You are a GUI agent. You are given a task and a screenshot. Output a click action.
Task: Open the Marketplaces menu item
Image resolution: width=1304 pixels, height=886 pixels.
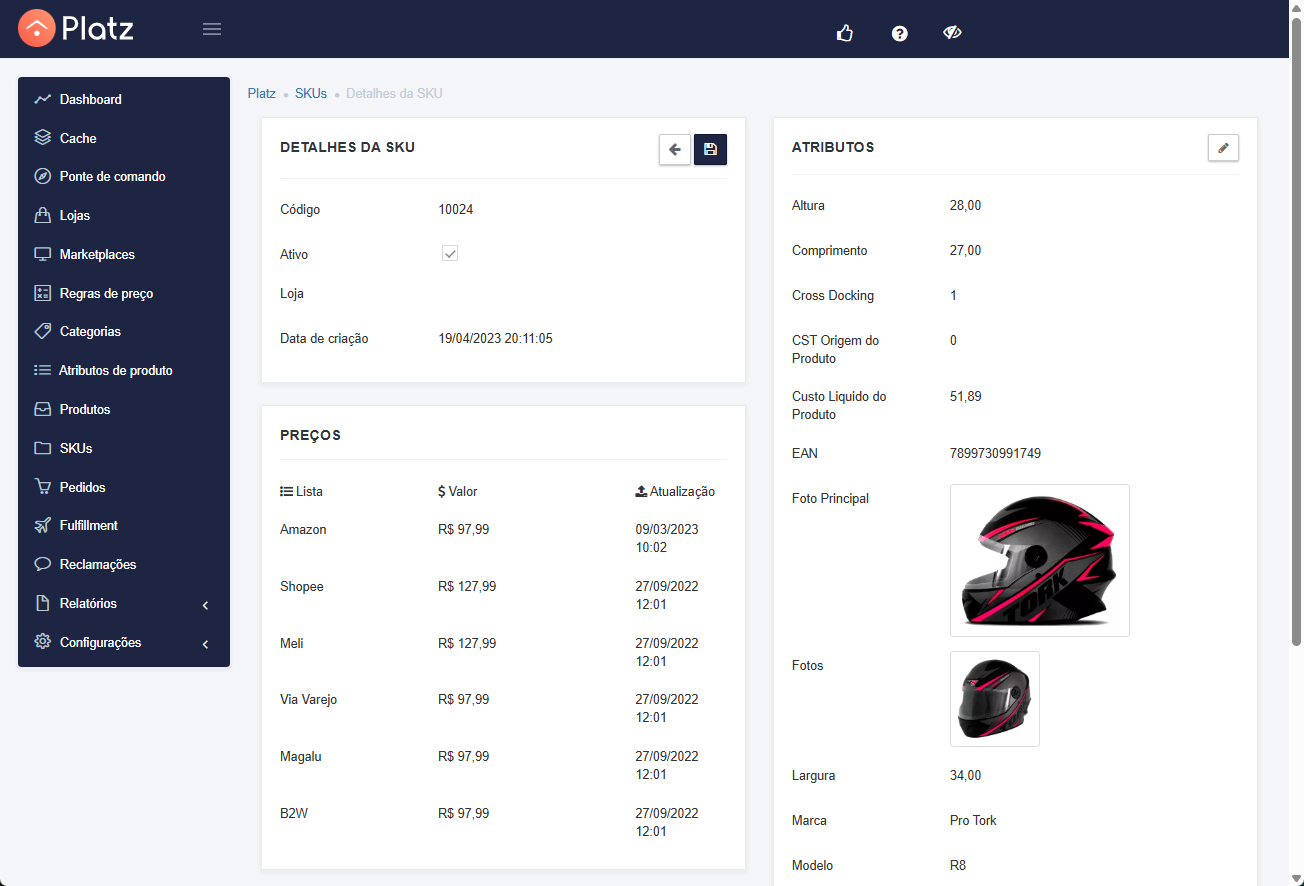point(124,254)
